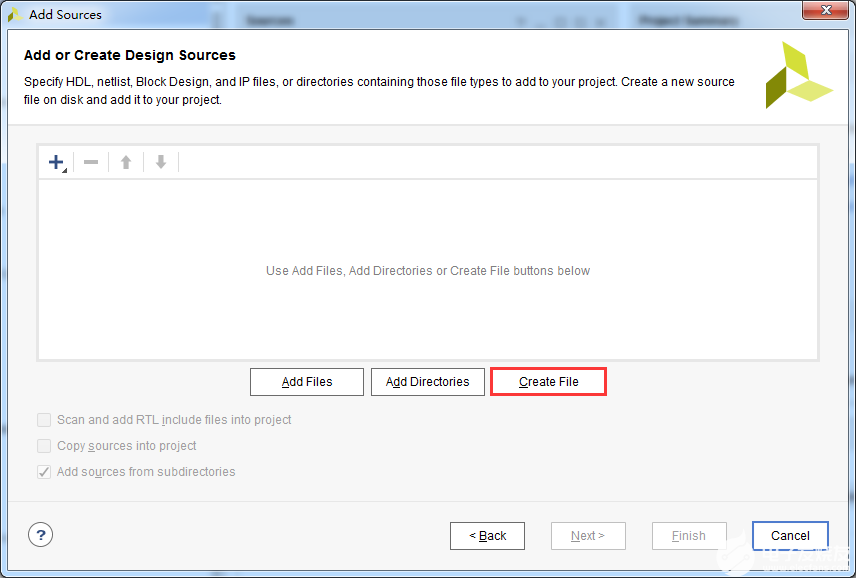Click the plus Add sources toolbar icon
This screenshot has width=856, height=578.
pos(56,162)
